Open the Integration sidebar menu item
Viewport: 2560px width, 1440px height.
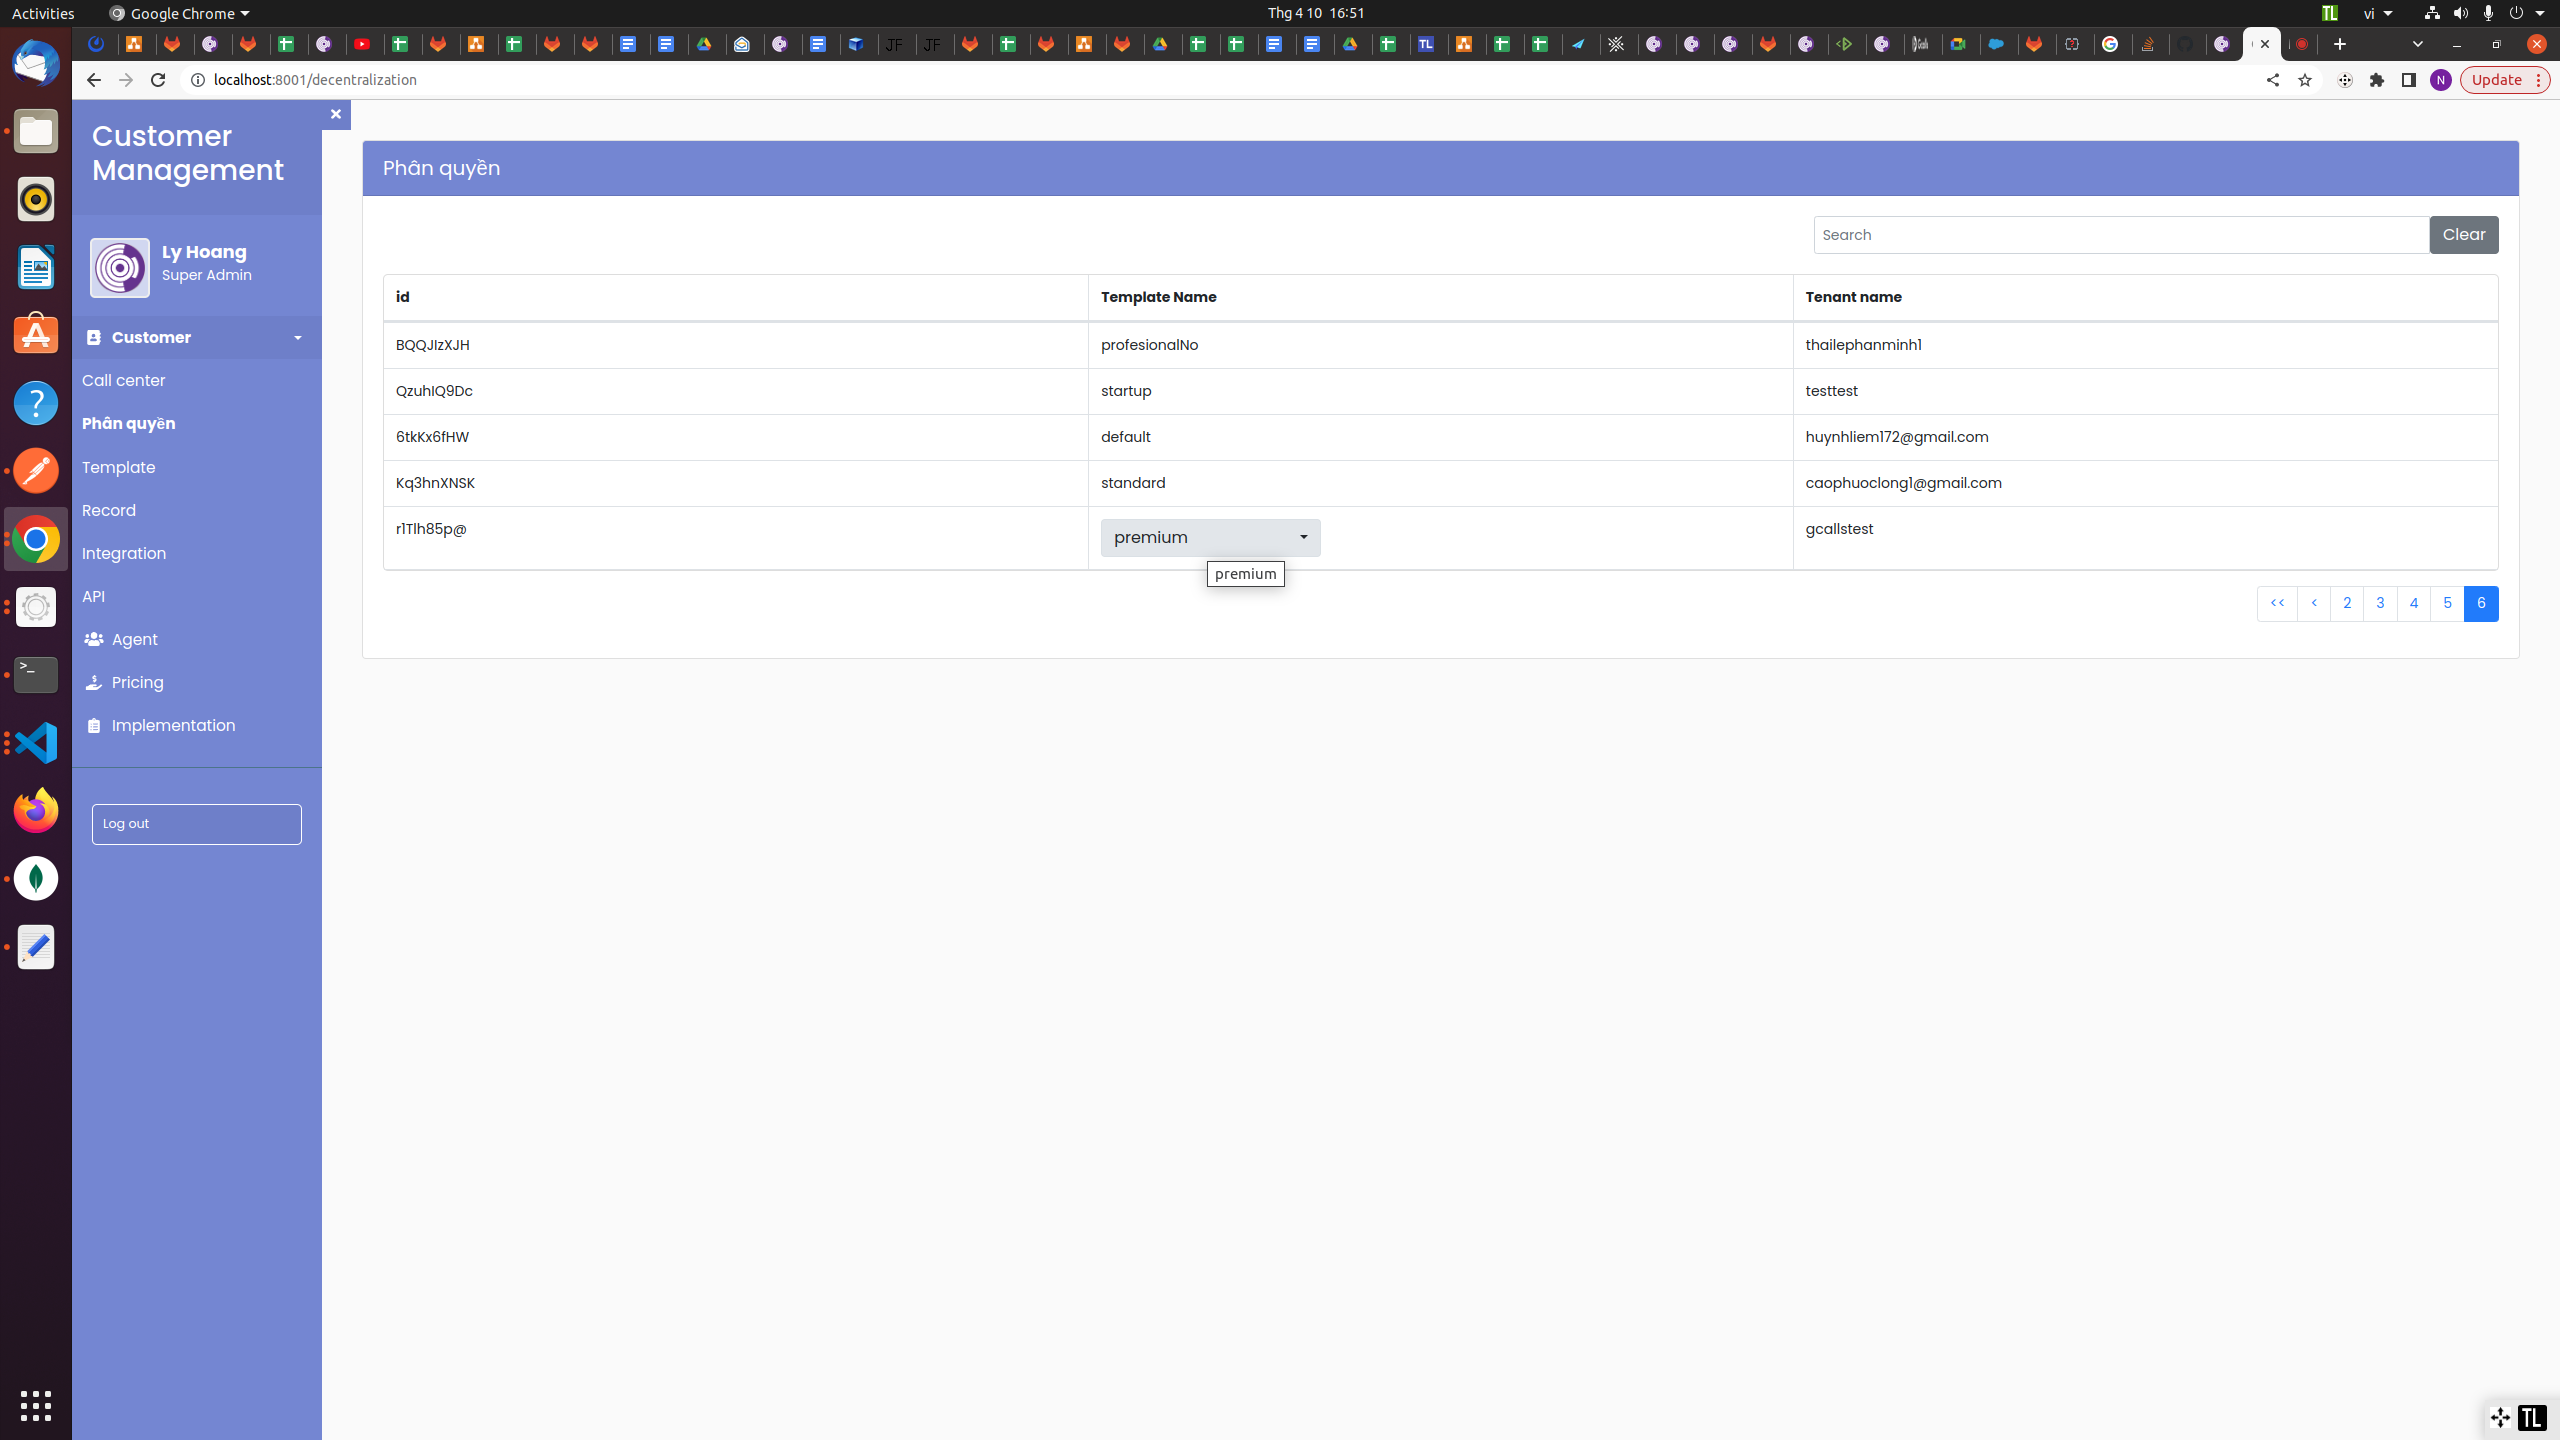[x=123, y=553]
